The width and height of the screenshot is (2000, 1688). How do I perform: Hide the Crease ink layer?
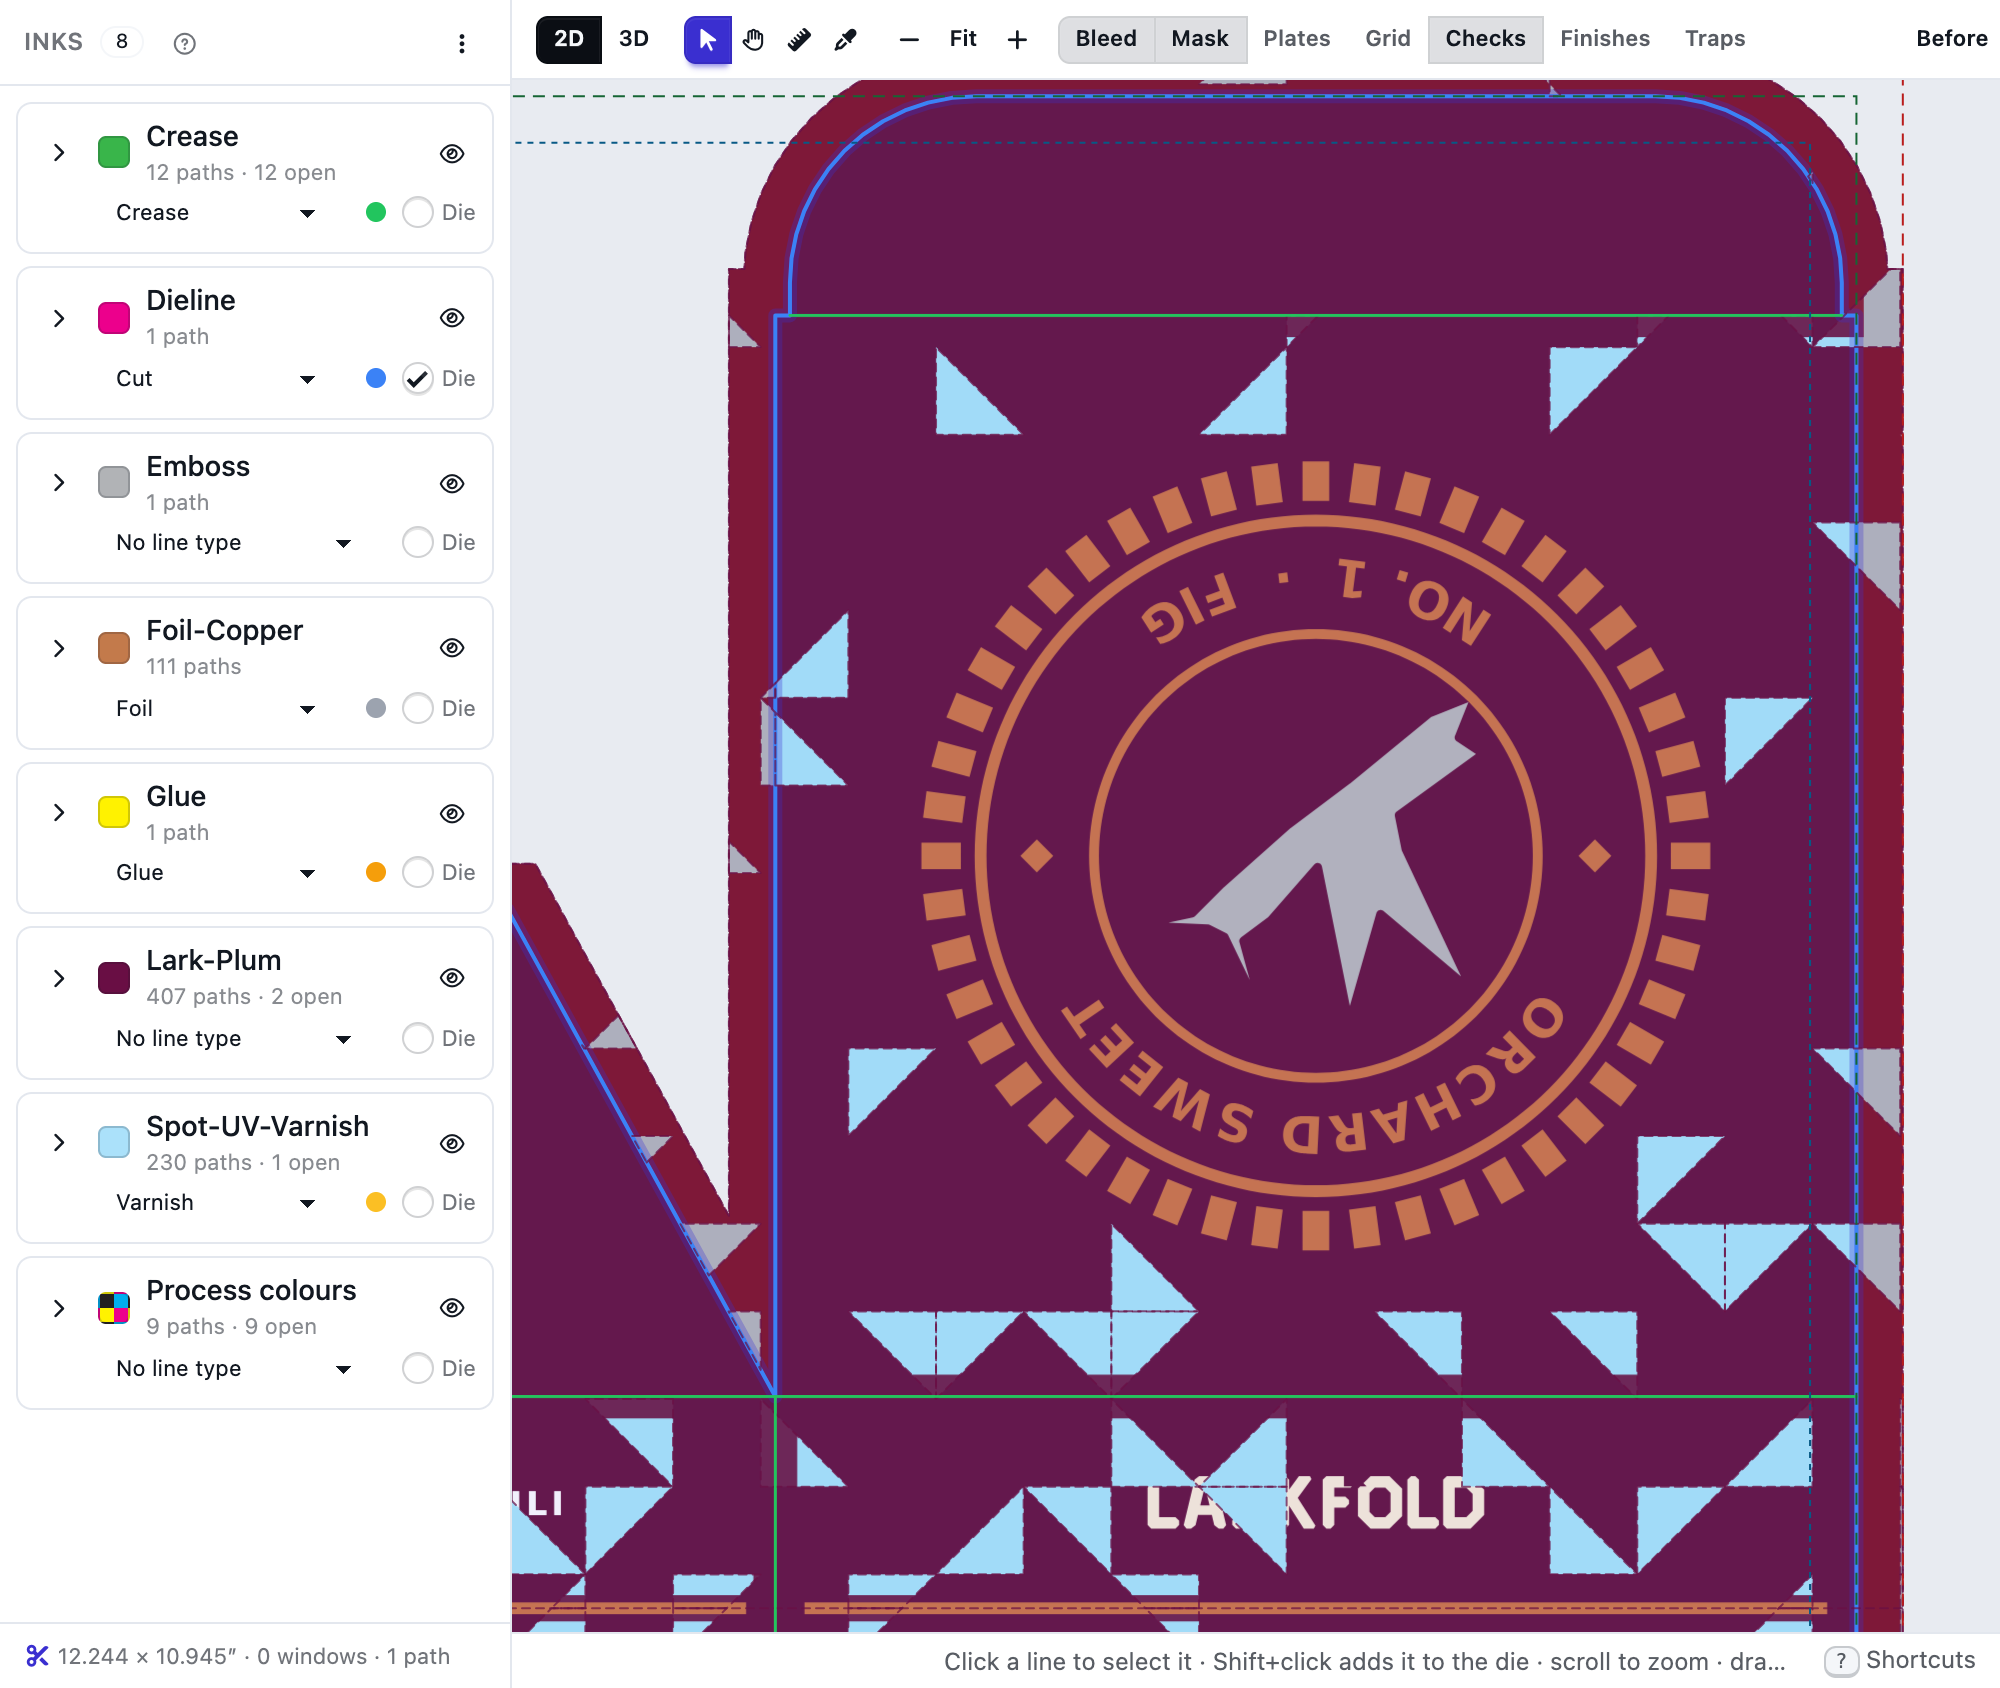coord(452,153)
